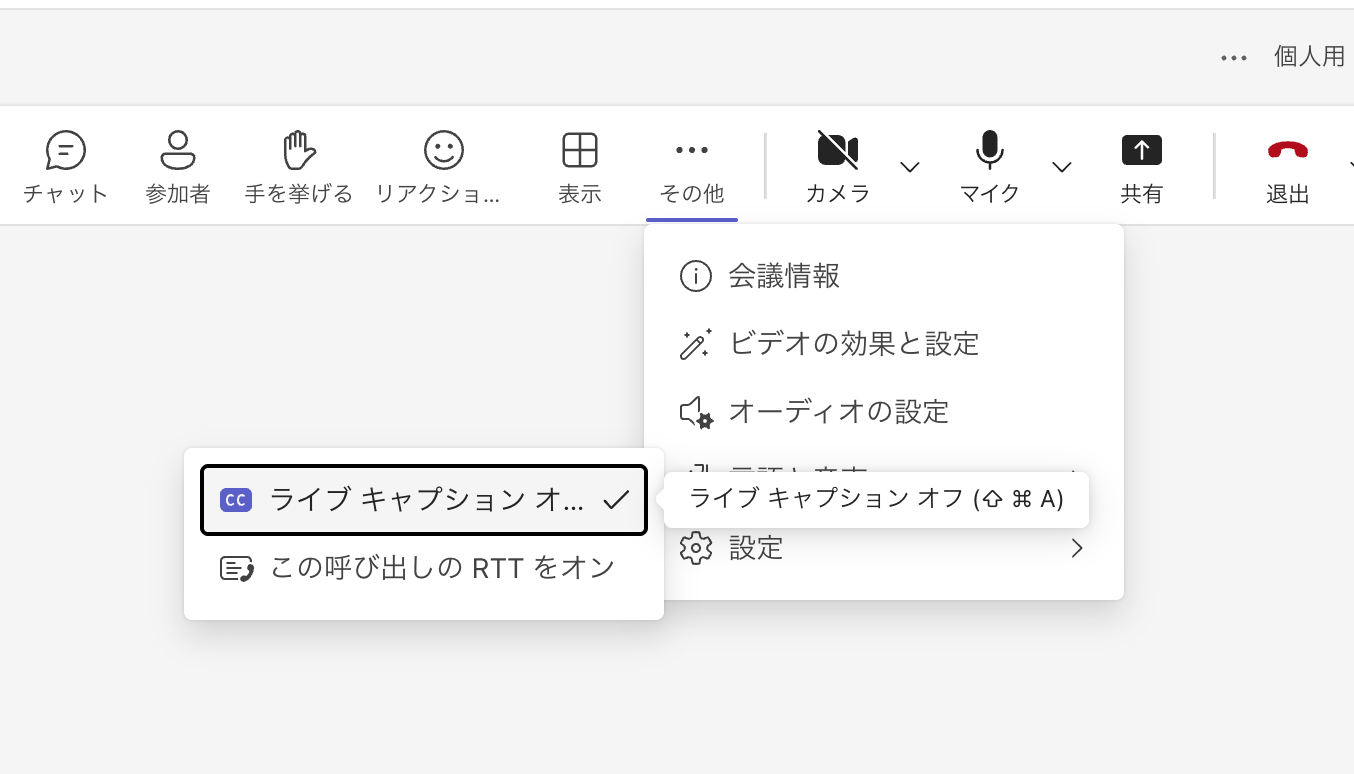1354x774 pixels.
Task: Expand camera options dropdown arrow
Action: coord(910,166)
